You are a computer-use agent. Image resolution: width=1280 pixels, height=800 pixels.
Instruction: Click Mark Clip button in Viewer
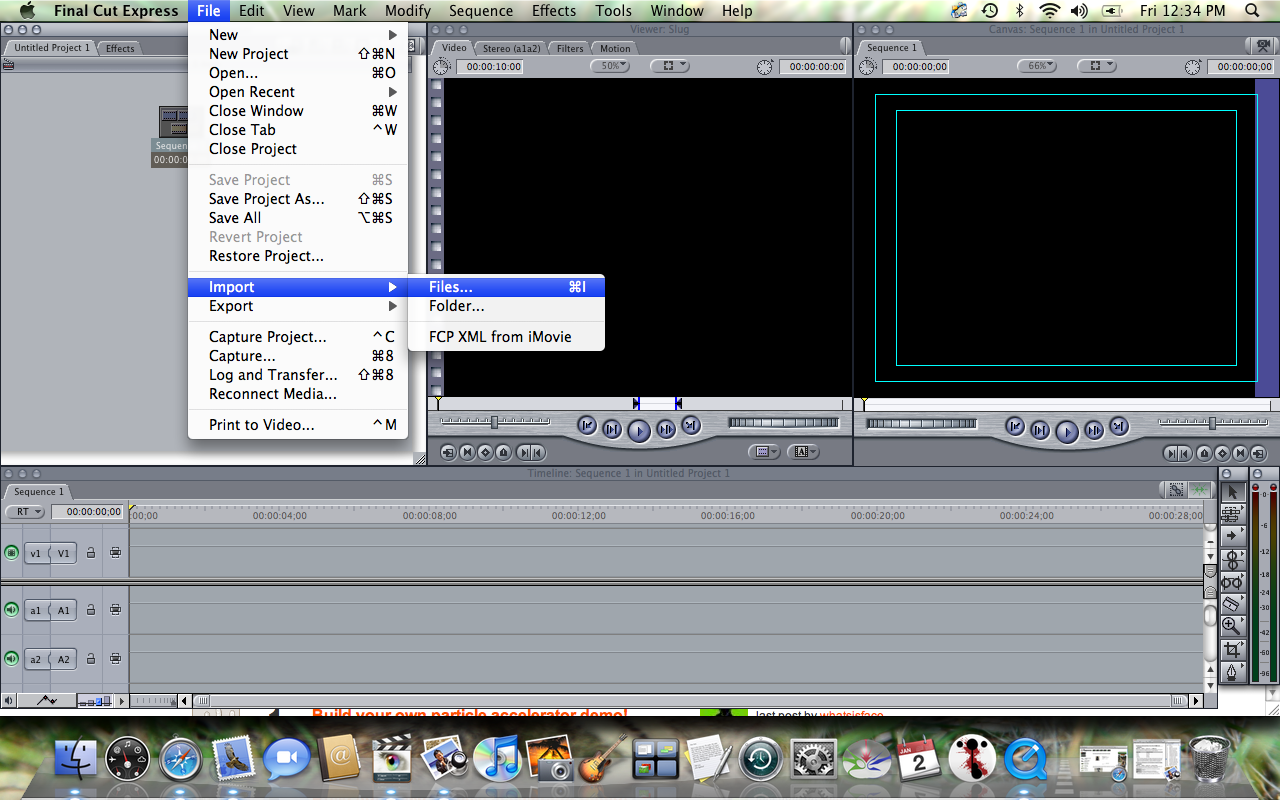(467, 452)
